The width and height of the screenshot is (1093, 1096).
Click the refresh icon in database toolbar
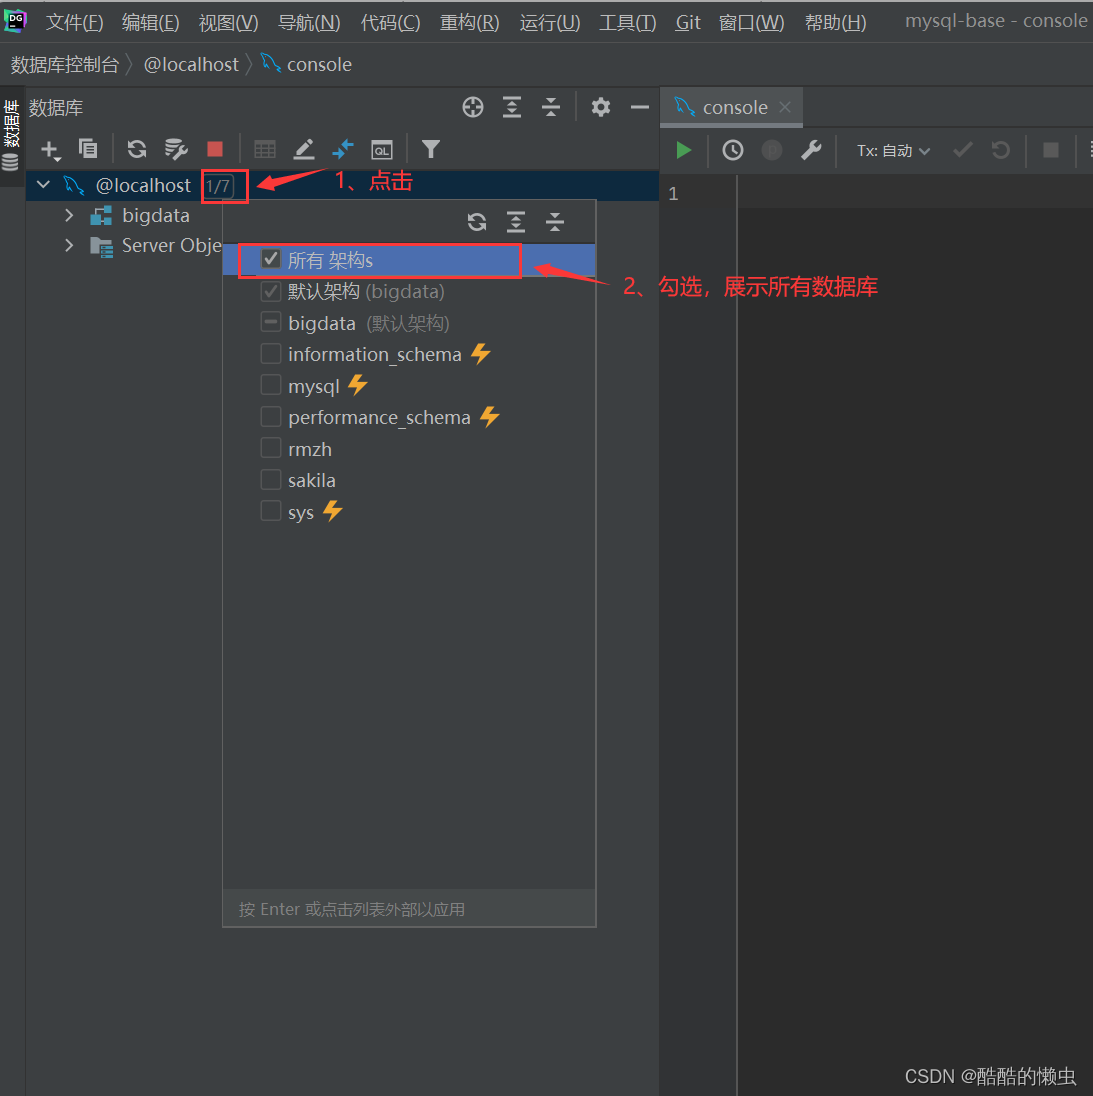(x=137, y=149)
